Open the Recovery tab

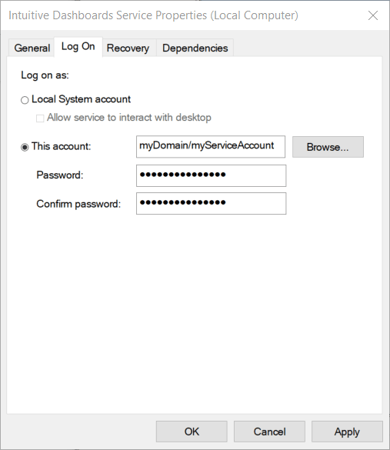coord(128,48)
